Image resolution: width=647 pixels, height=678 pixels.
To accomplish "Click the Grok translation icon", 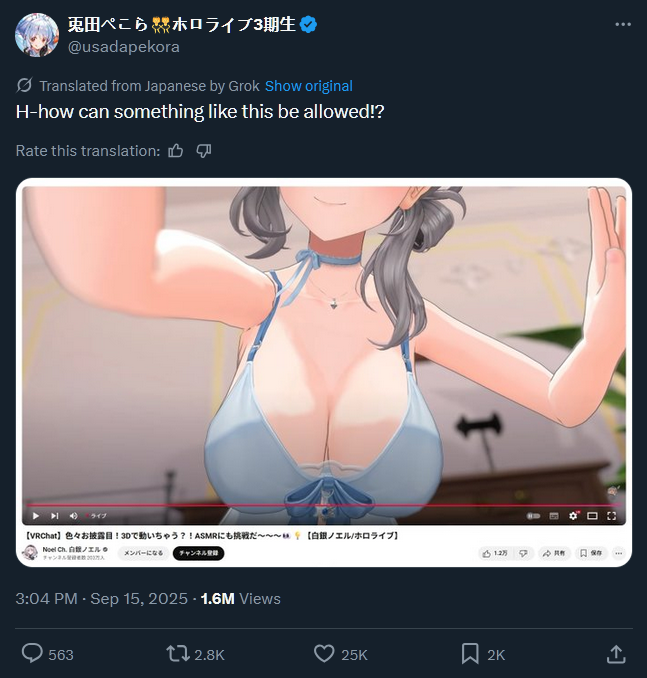I will pyautogui.click(x=24, y=86).
